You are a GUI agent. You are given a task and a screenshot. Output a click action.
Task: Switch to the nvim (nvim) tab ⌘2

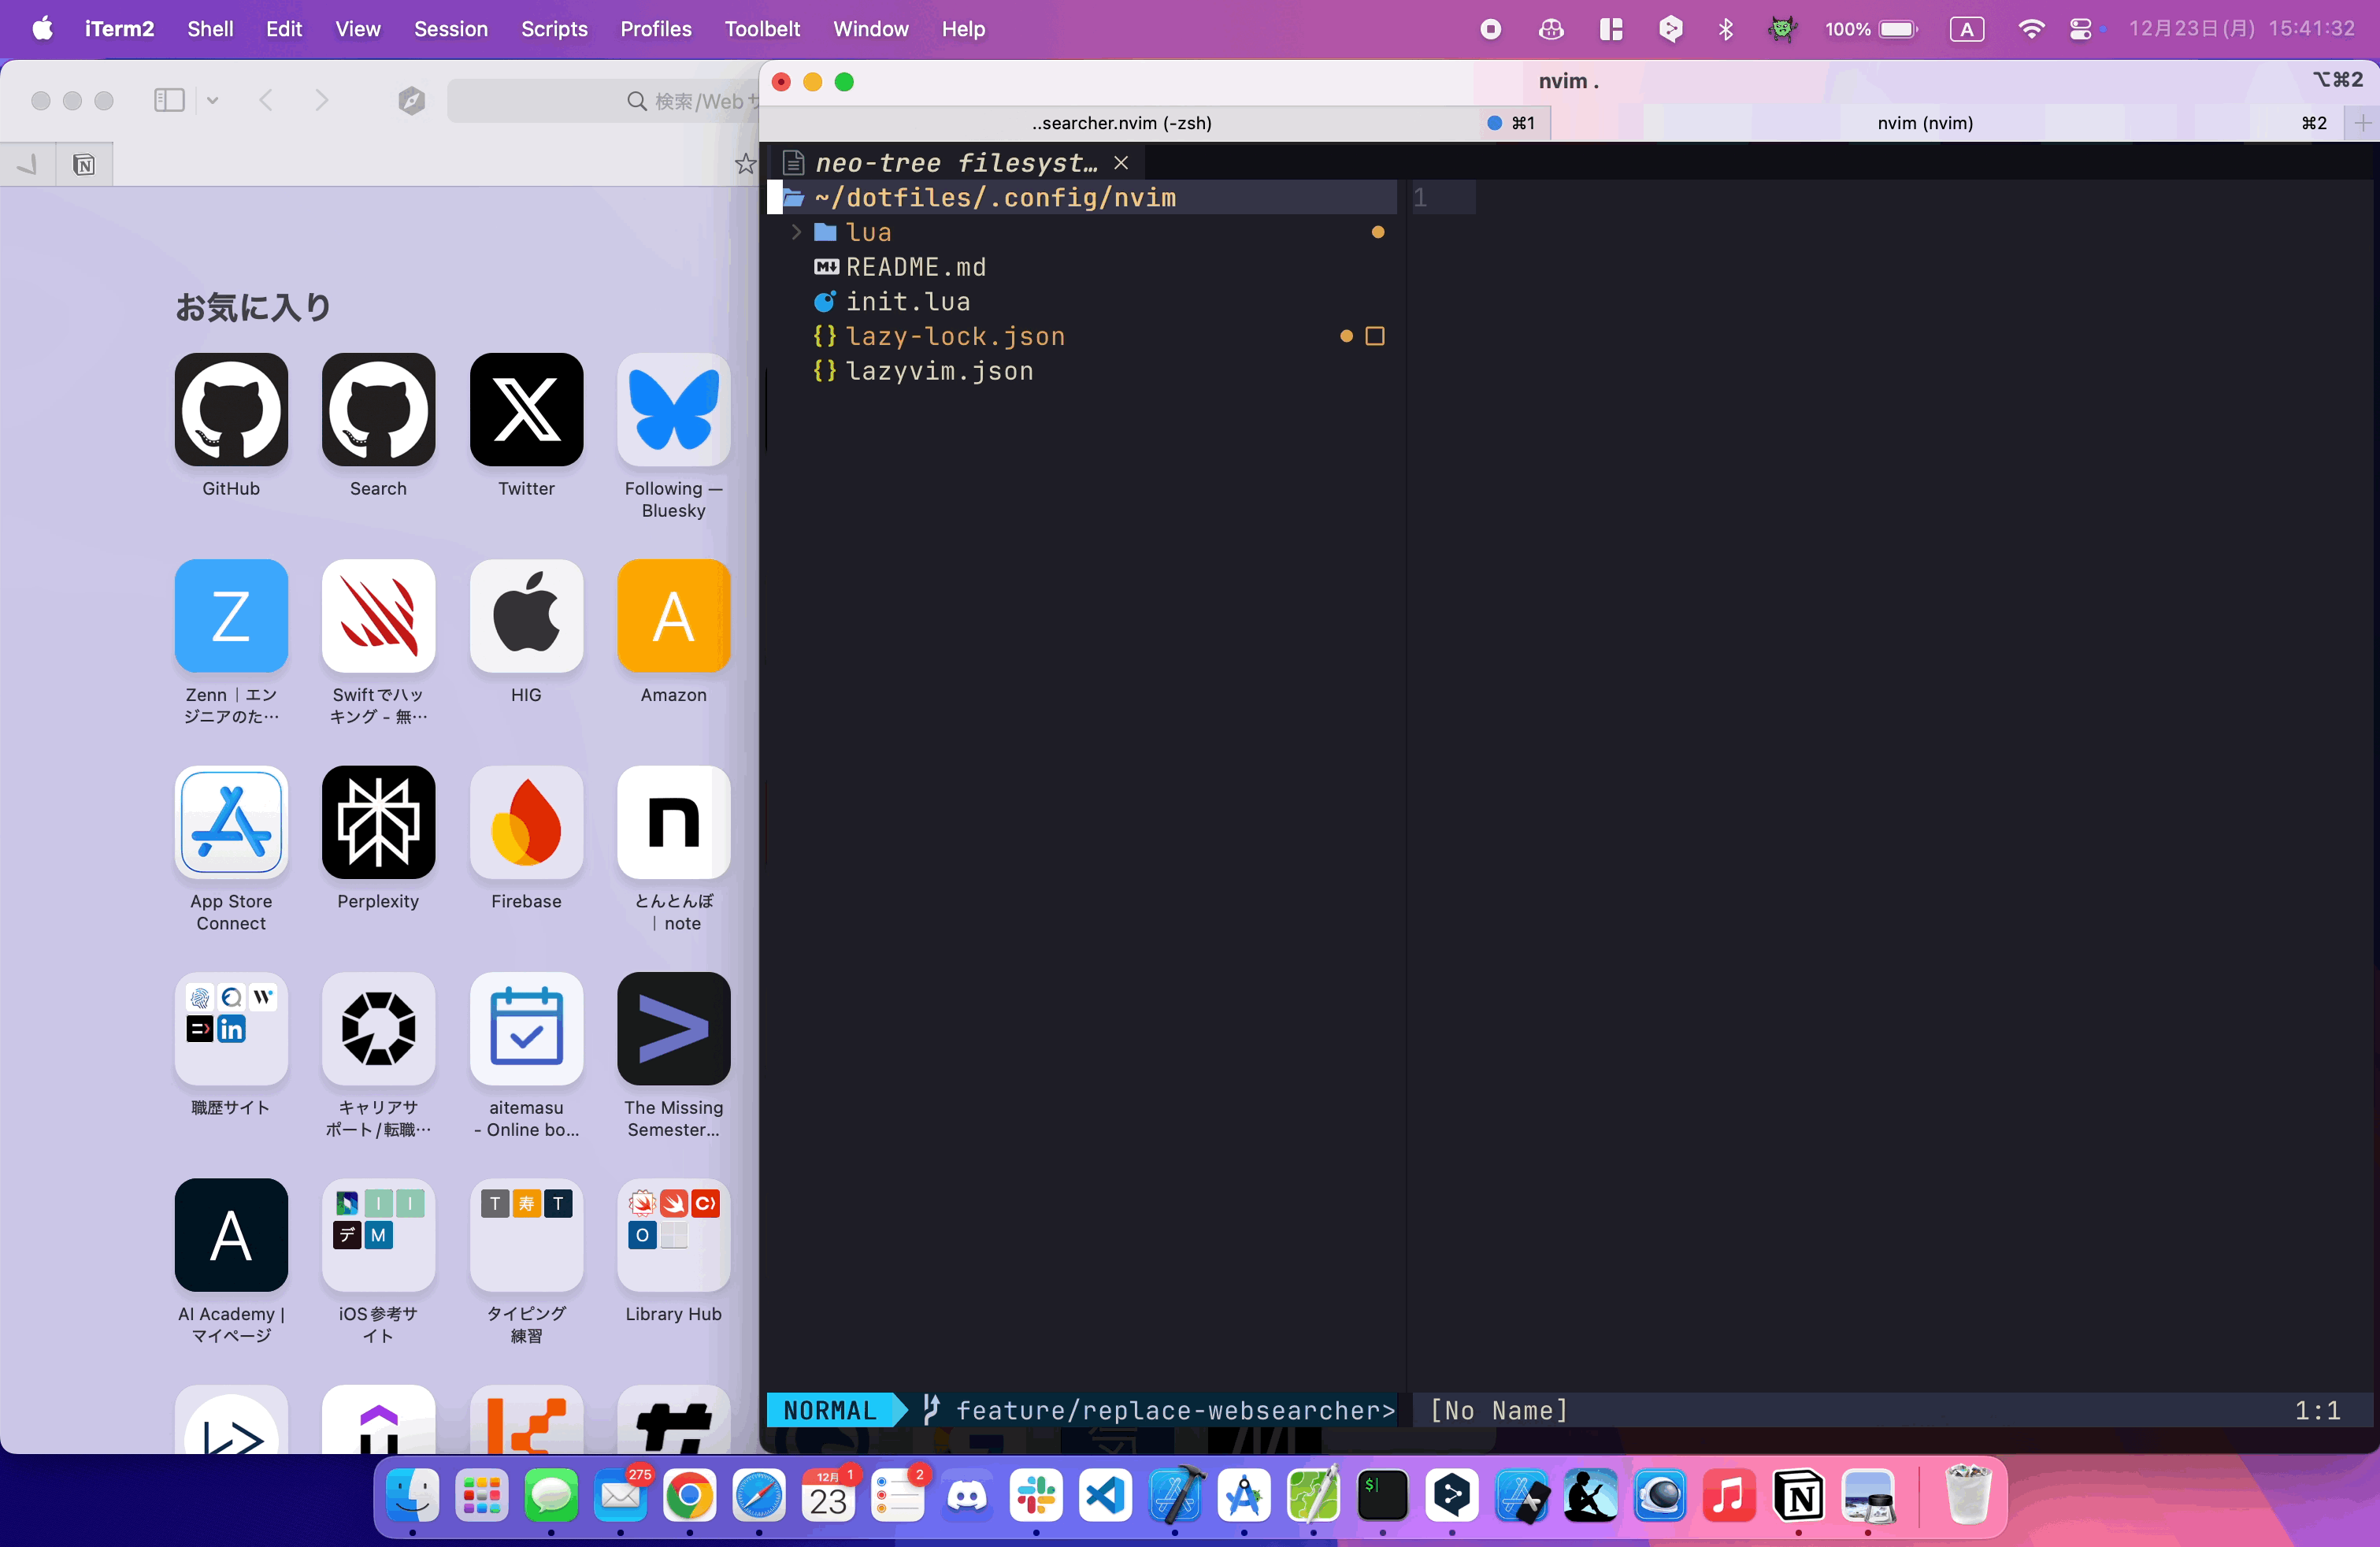click(x=1929, y=121)
